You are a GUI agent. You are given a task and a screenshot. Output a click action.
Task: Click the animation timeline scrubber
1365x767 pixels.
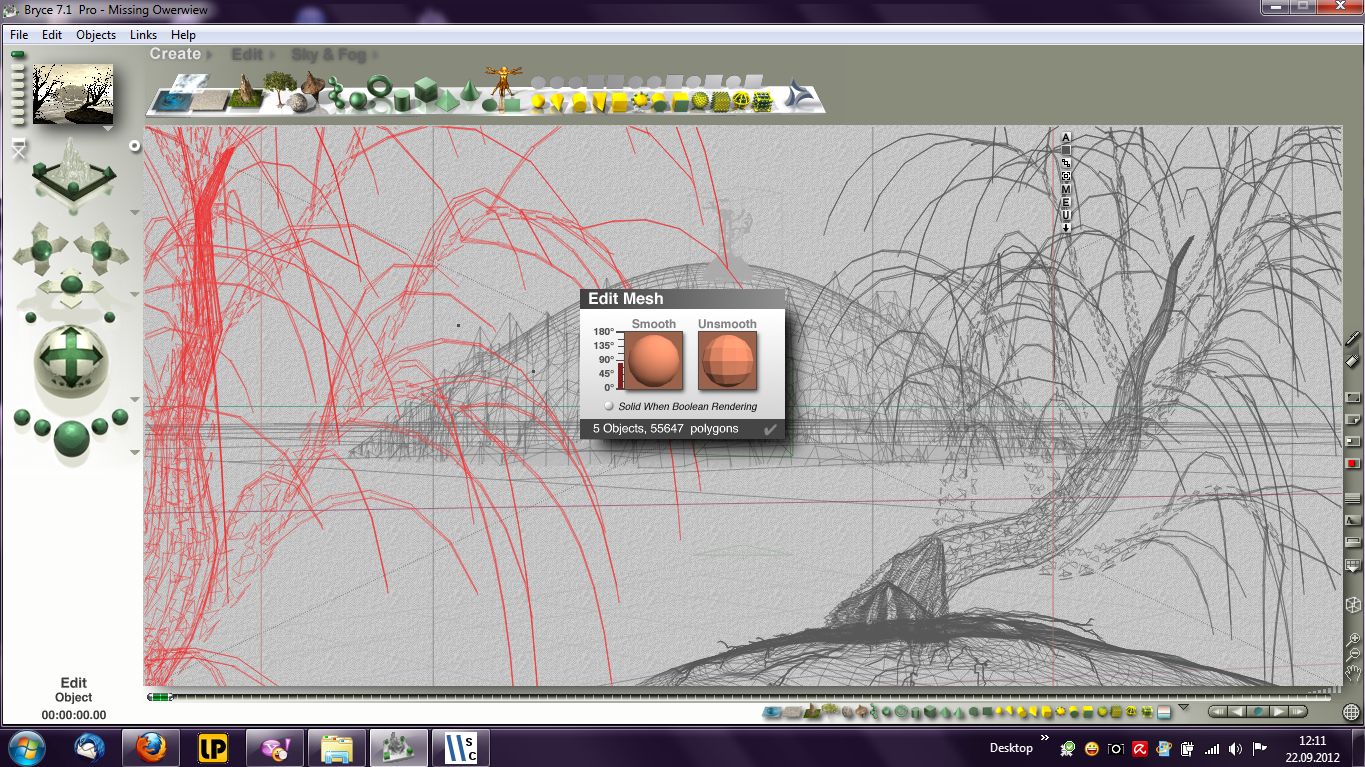(x=160, y=697)
